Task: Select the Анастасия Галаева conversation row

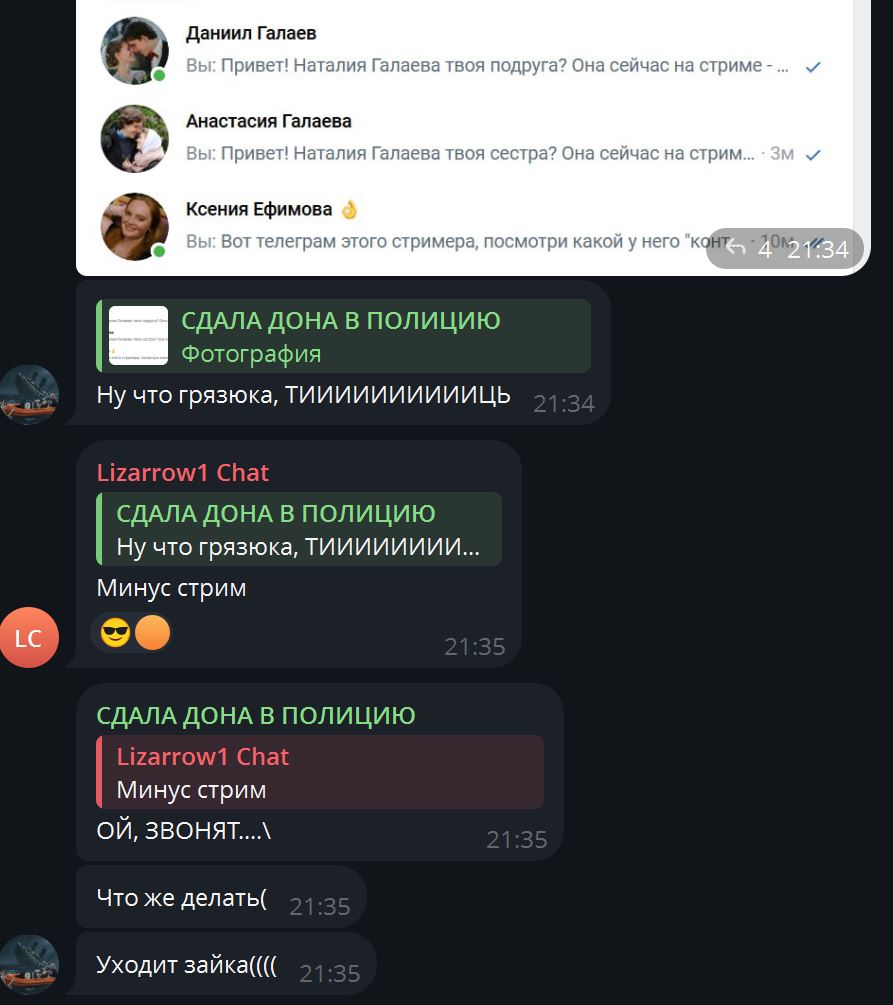Action: (464, 138)
